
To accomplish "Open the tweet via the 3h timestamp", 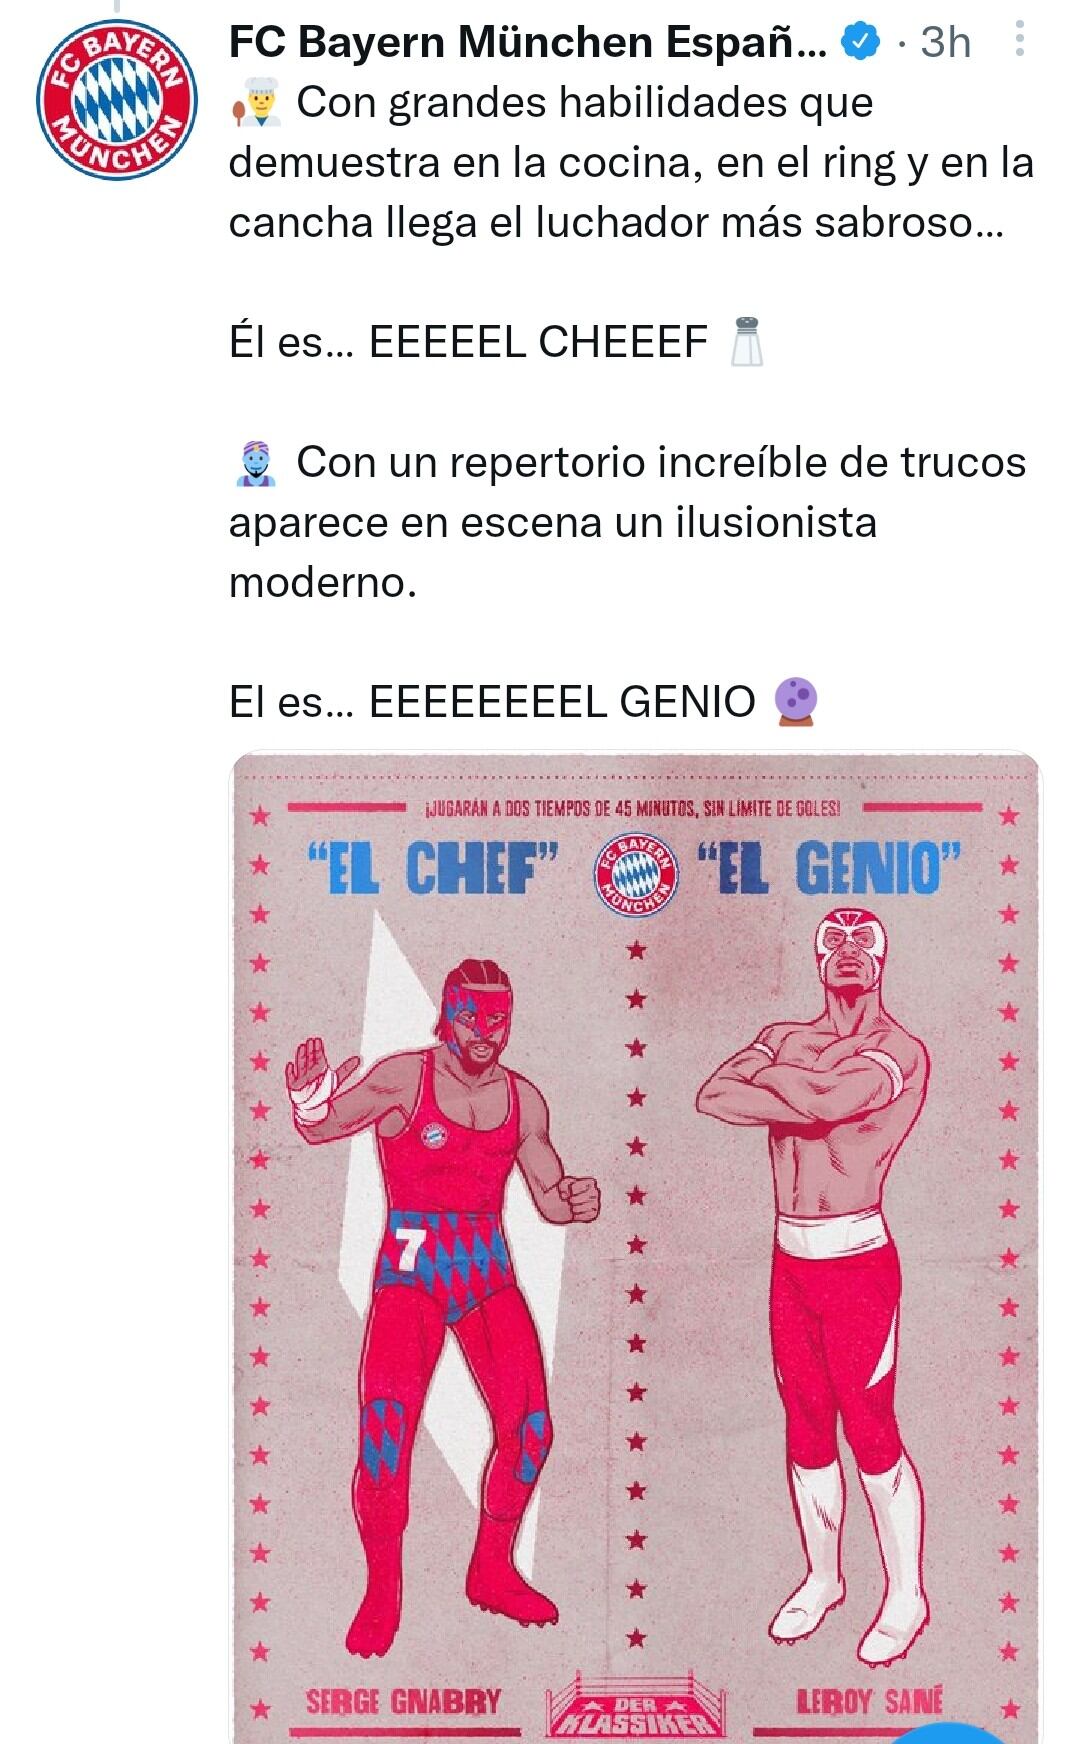I will 945,42.
